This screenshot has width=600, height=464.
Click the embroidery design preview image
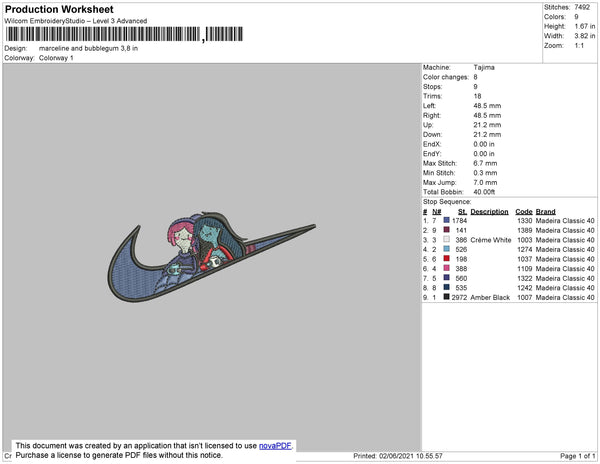[211, 257]
